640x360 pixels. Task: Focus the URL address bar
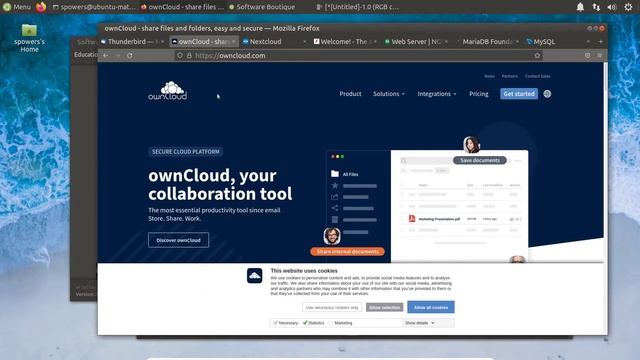click(x=359, y=56)
